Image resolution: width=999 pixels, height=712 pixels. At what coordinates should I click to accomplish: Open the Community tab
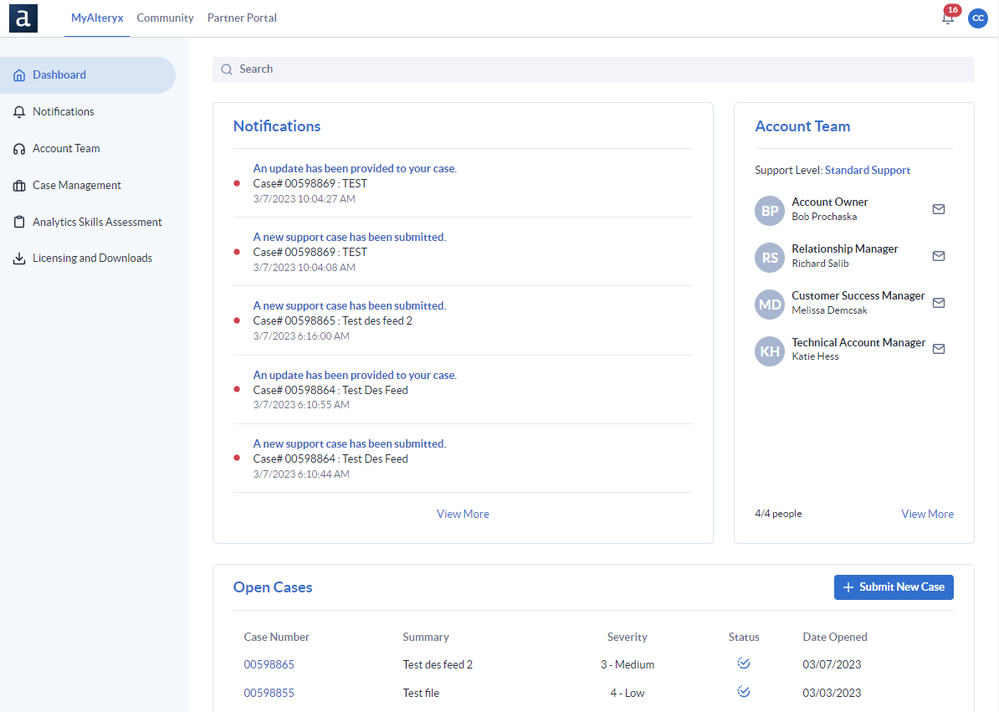[165, 18]
